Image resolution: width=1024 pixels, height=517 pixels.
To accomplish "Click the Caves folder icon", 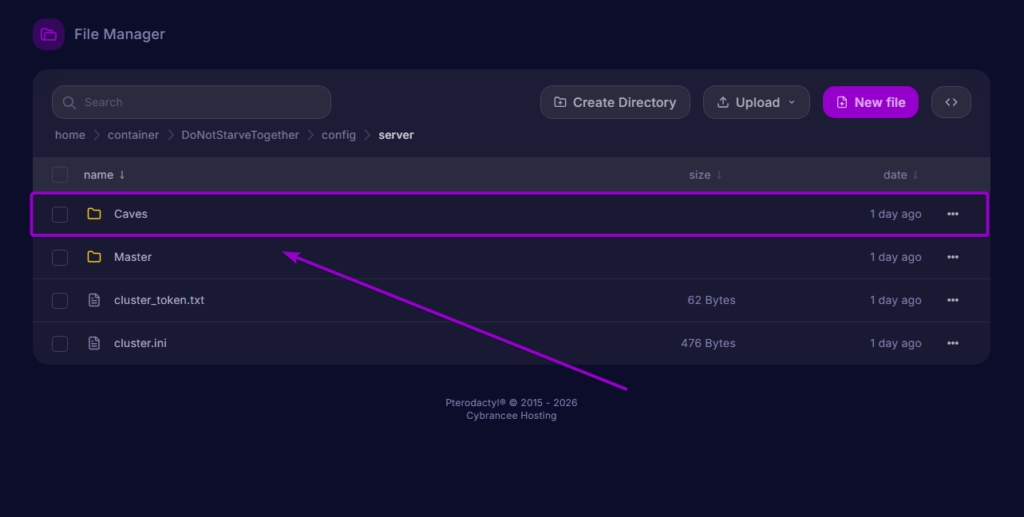I will coord(94,214).
